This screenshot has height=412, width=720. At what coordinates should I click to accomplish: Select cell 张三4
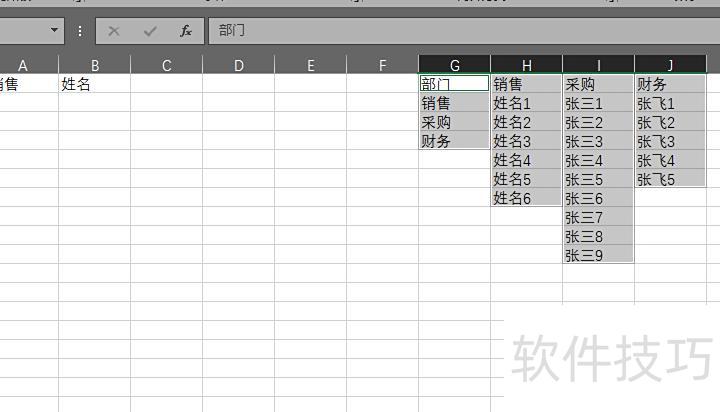pyautogui.click(x=598, y=160)
